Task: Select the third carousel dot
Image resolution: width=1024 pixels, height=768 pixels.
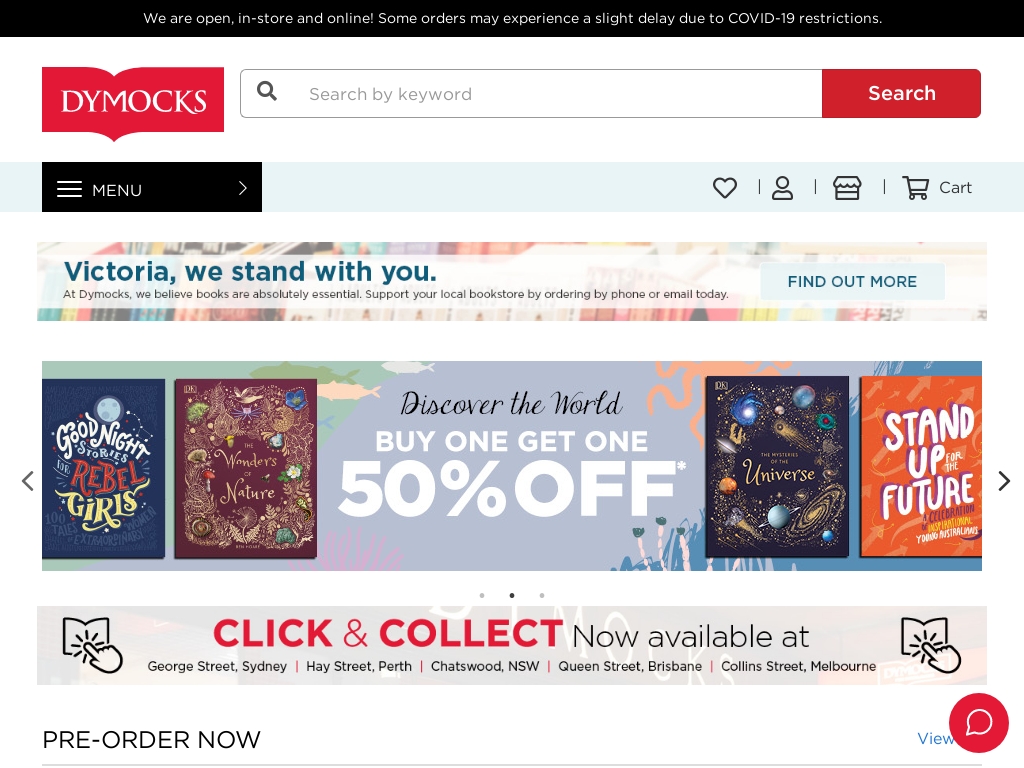Action: 542,595
